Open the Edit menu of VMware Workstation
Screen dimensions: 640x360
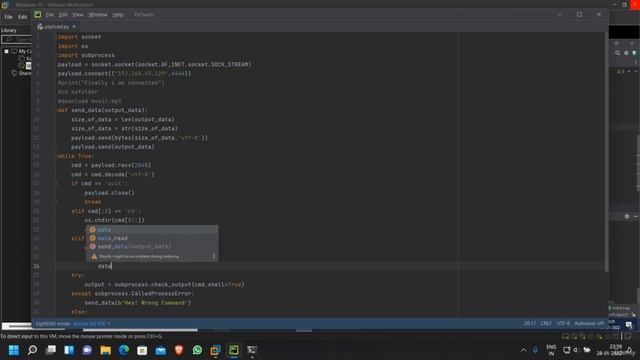22,17
